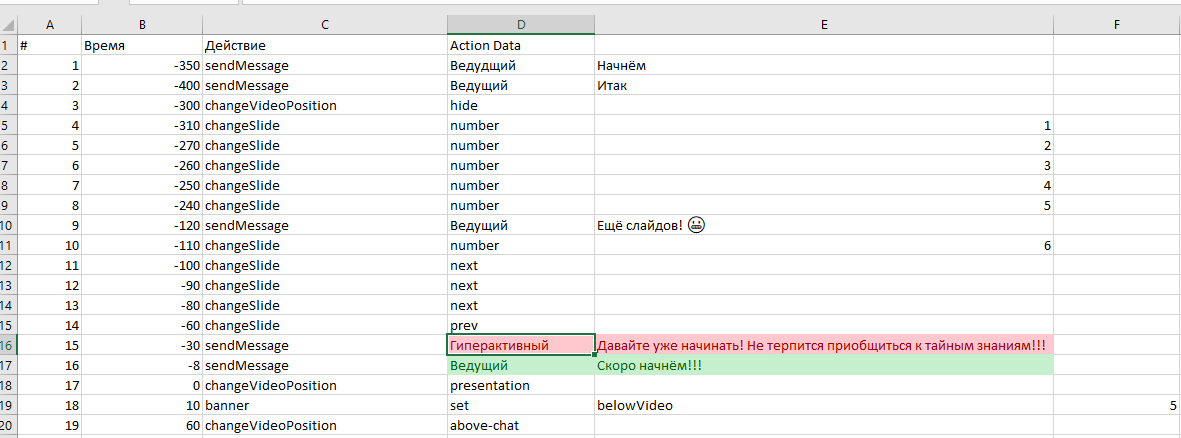The width and height of the screenshot is (1181, 438).
Task: Click the 'prev' cell
Action: pyautogui.click(x=520, y=325)
